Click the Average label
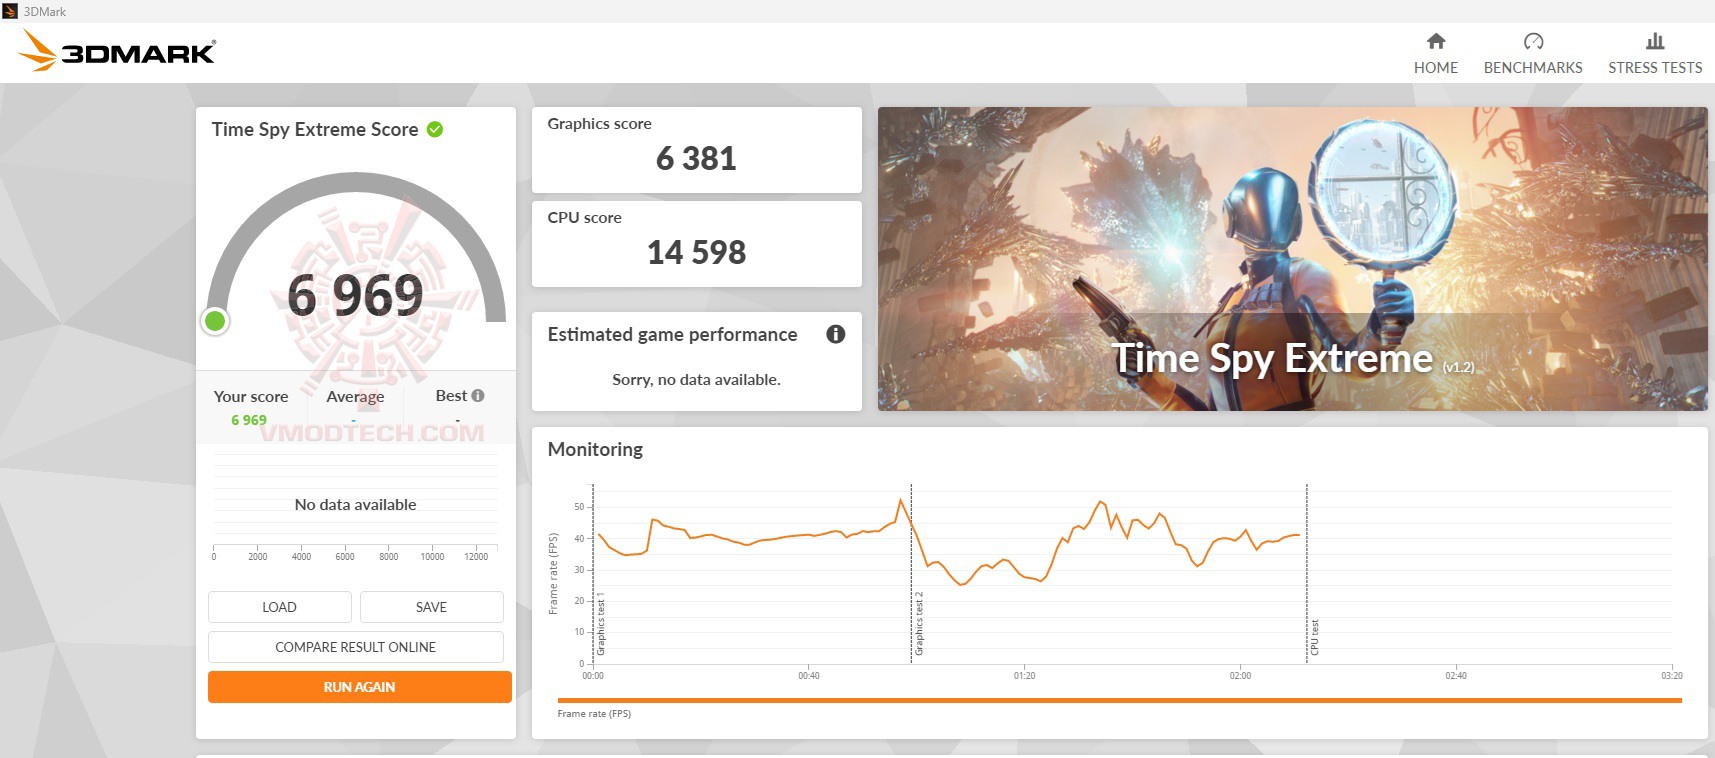Viewport: 1715px width, 758px height. [x=355, y=396]
